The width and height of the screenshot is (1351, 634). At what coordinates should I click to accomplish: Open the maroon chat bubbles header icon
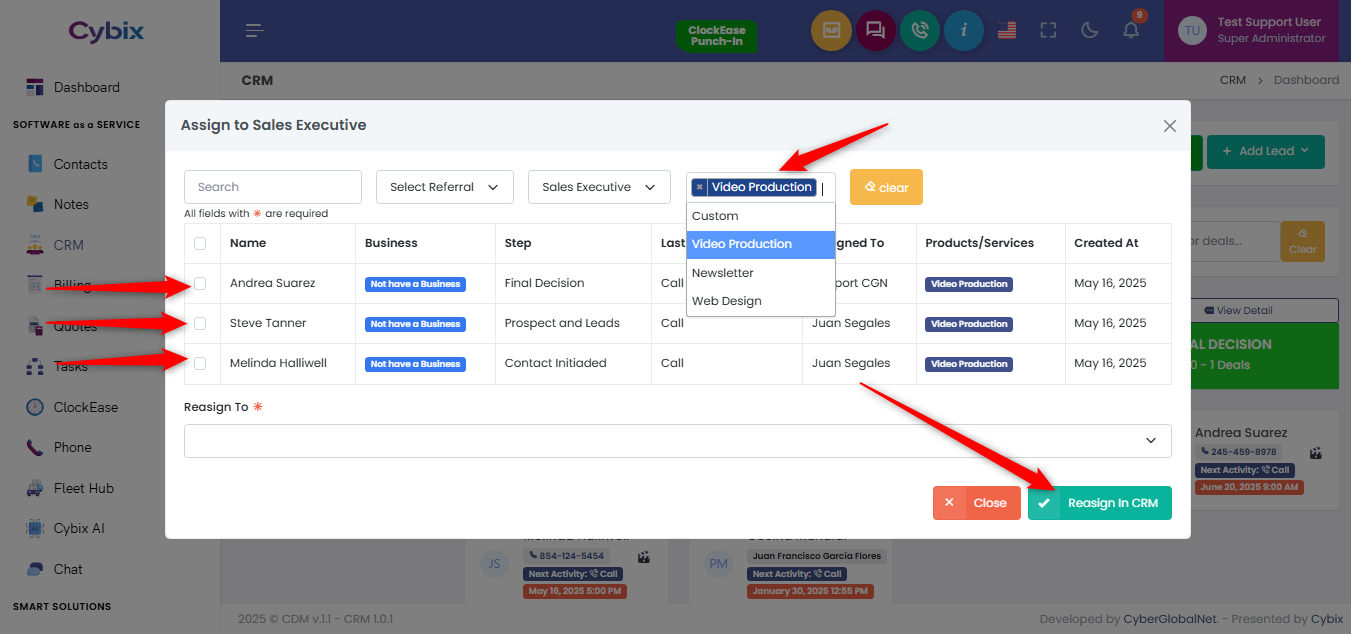pos(875,30)
